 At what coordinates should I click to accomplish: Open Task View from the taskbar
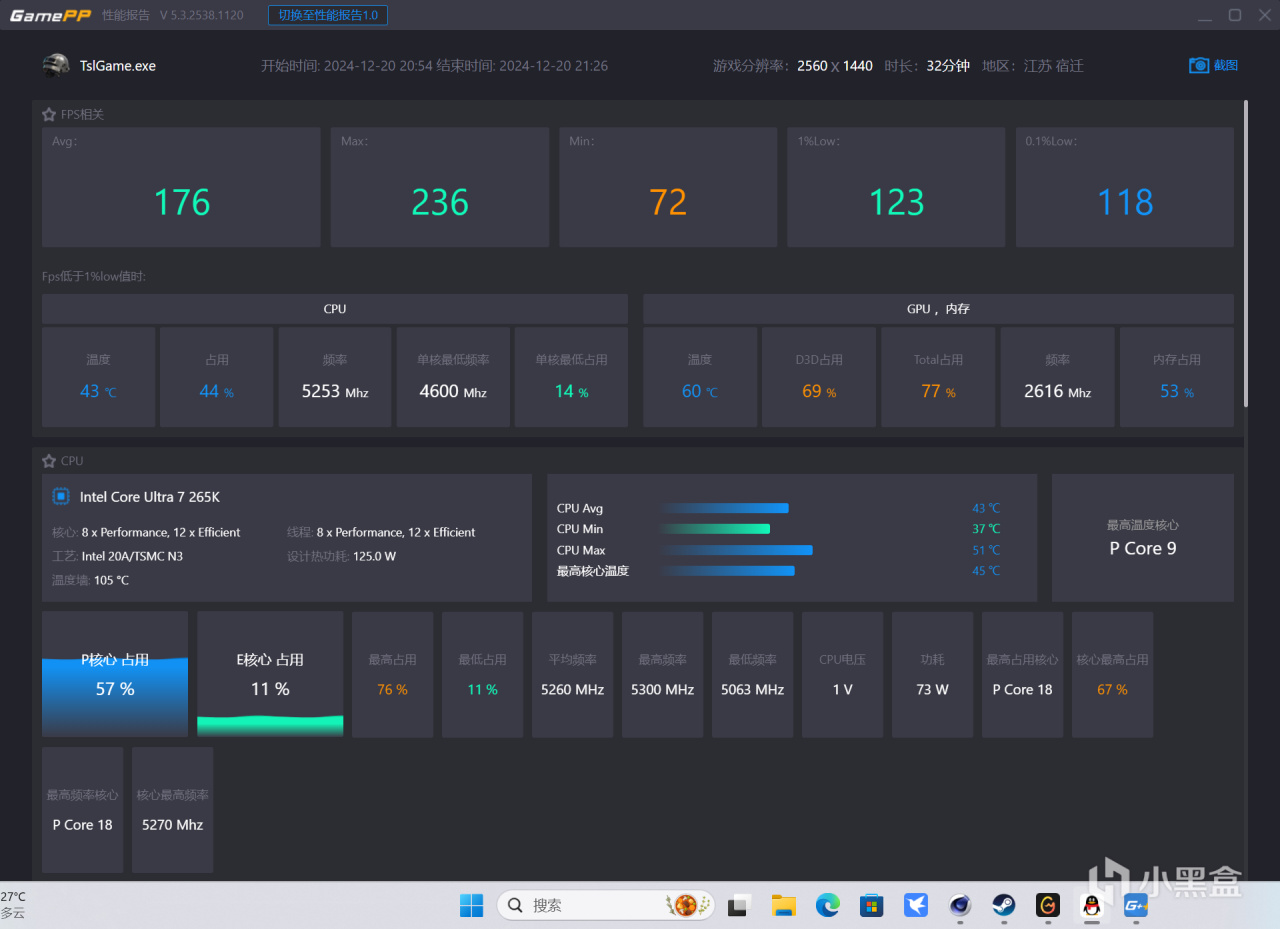(x=739, y=905)
